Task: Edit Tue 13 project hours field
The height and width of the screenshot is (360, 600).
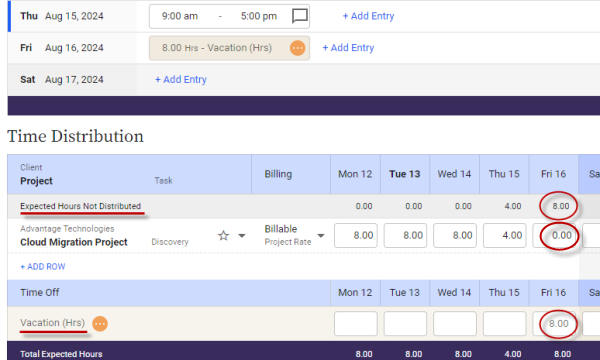Action: tap(405, 235)
